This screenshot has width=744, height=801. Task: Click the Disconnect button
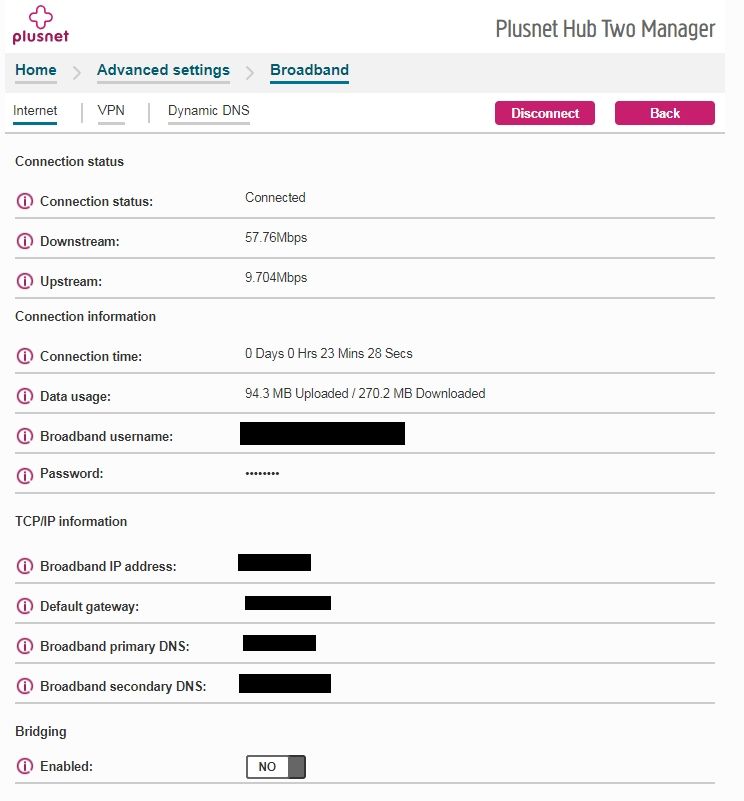(x=545, y=113)
